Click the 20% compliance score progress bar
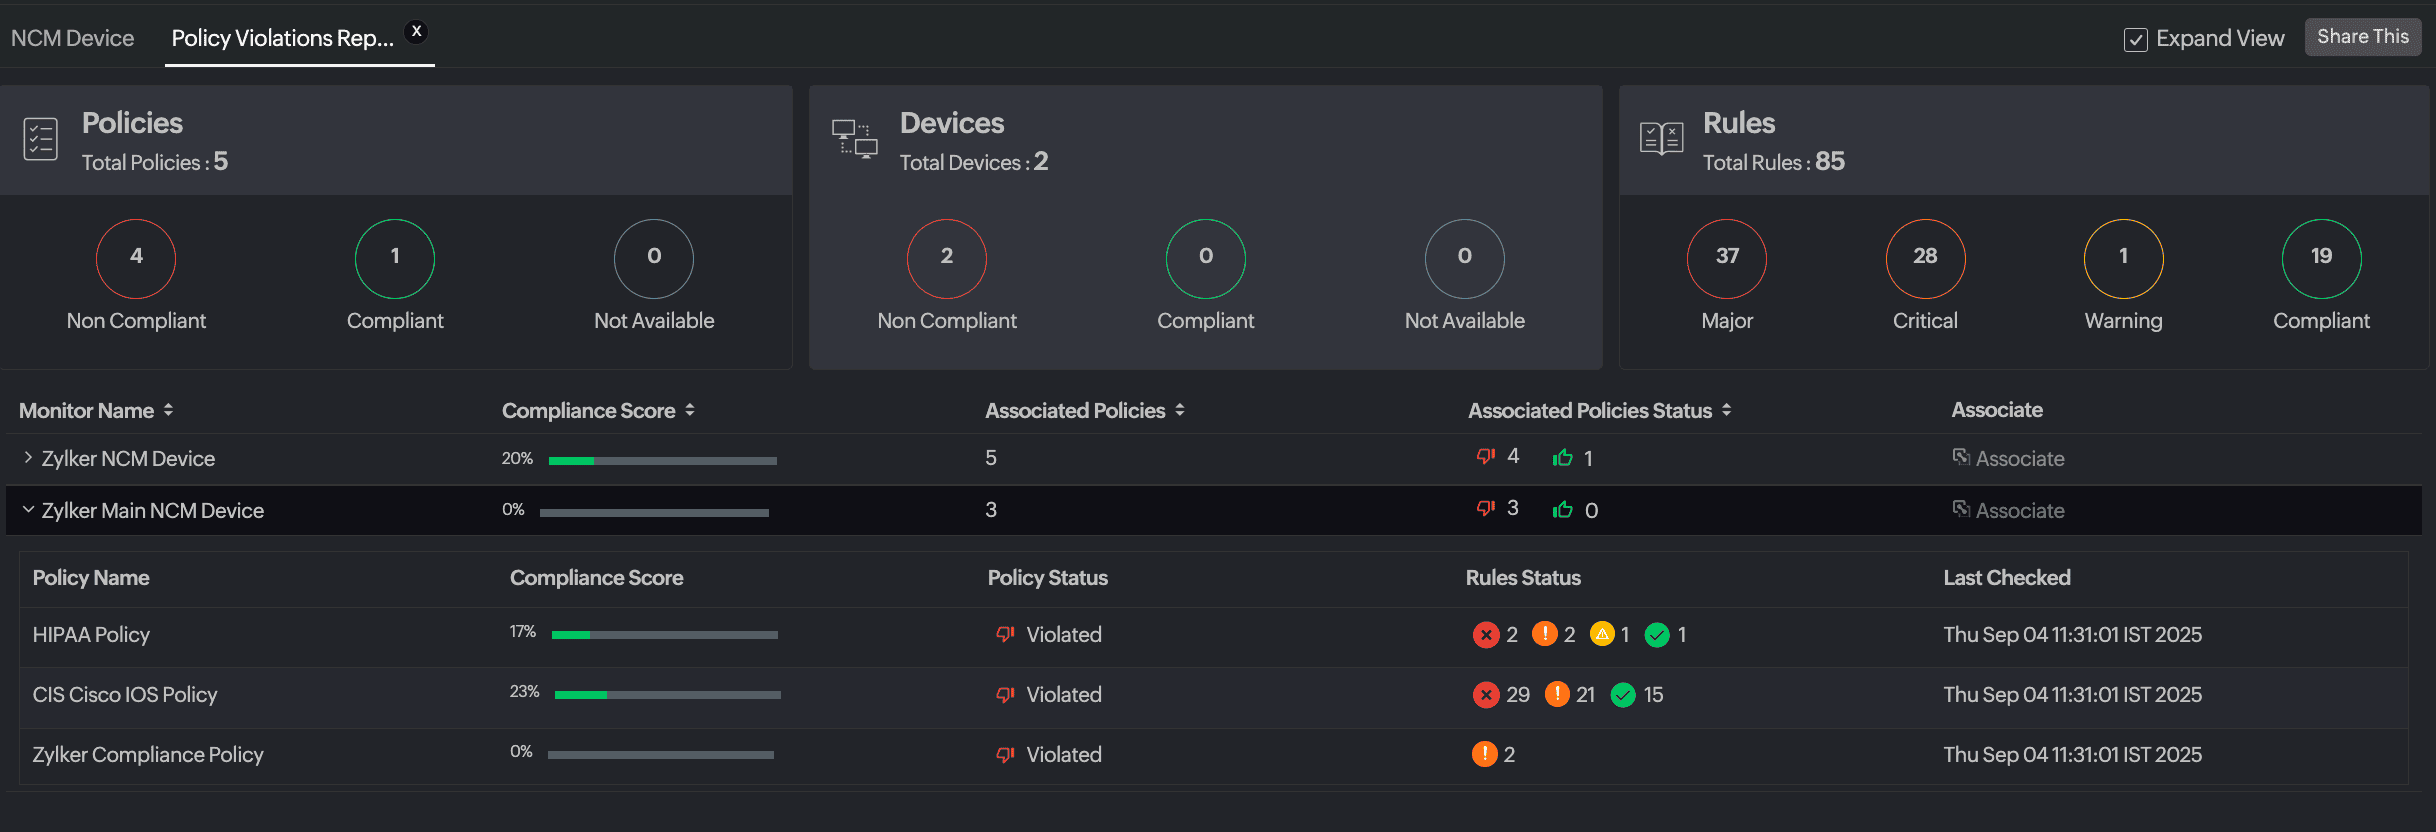The image size is (2436, 832). 662,461
